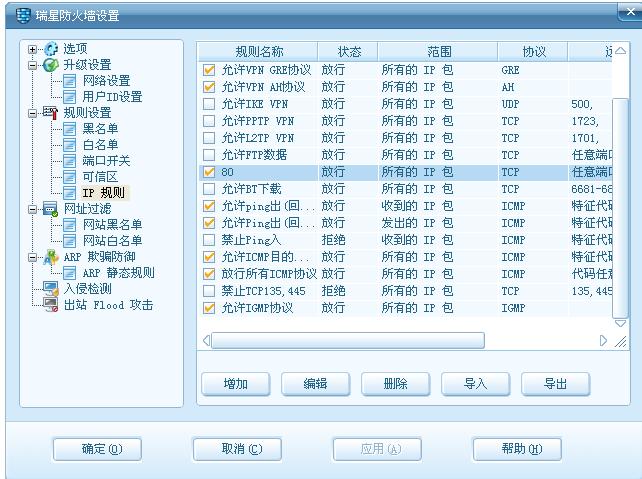The image size is (642, 479).
Task: Sort by 协议 column header
Action: pos(533,52)
